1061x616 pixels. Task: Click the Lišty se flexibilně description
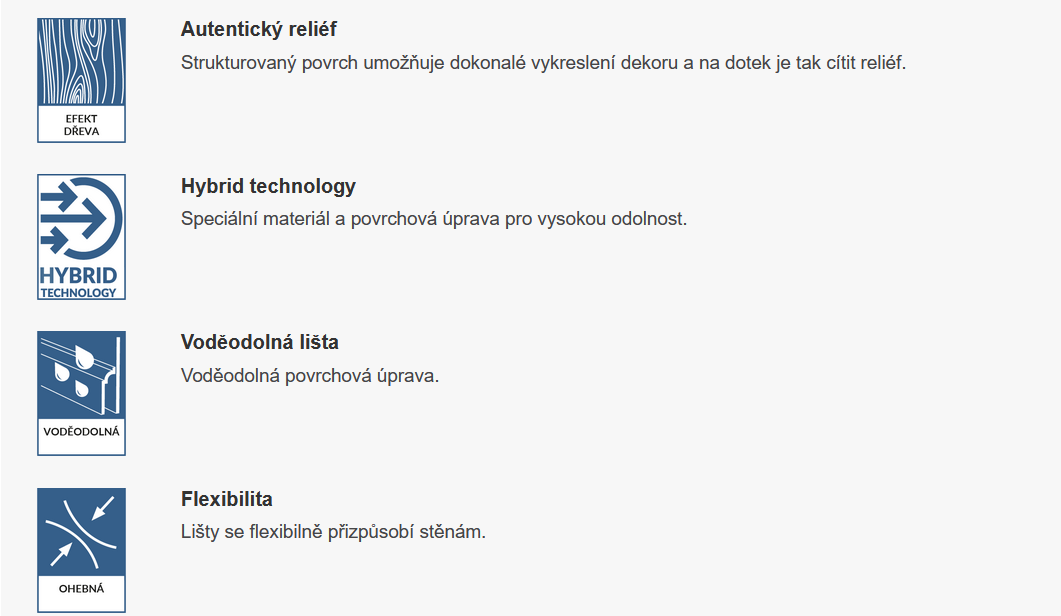click(x=333, y=532)
